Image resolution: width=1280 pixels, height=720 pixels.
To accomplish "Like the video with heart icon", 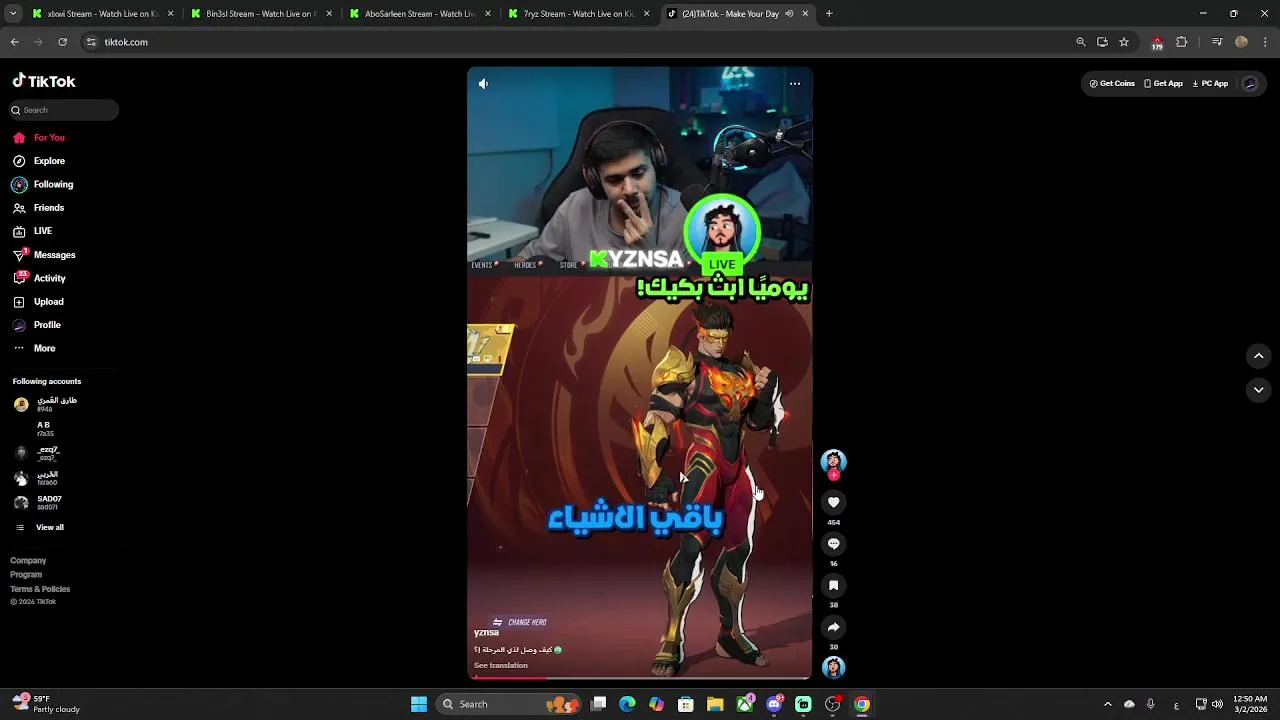I will tap(833, 502).
